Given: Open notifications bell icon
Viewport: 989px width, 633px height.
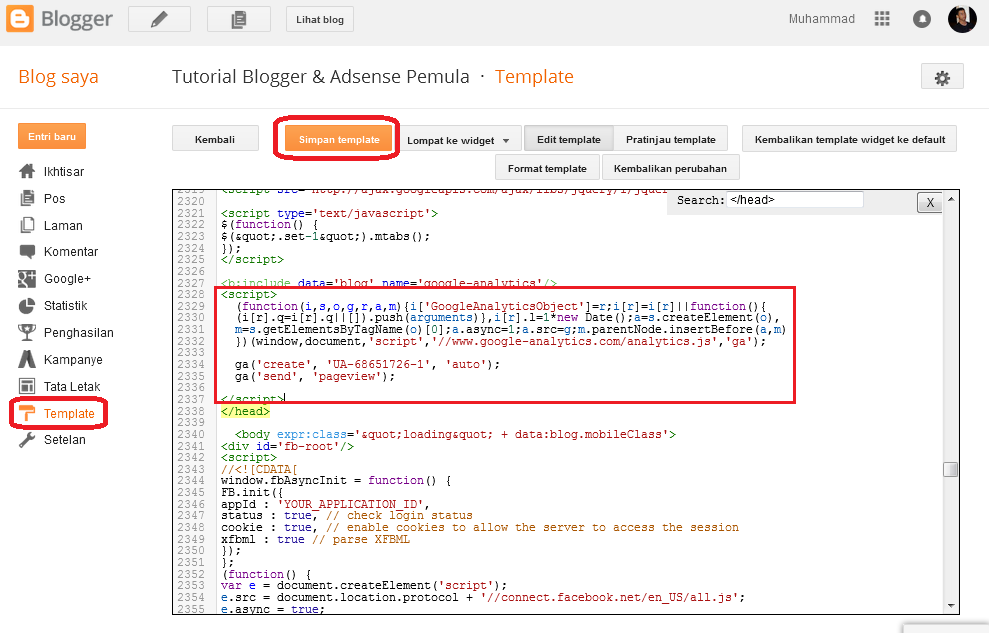Looking at the screenshot, I should point(922,19).
